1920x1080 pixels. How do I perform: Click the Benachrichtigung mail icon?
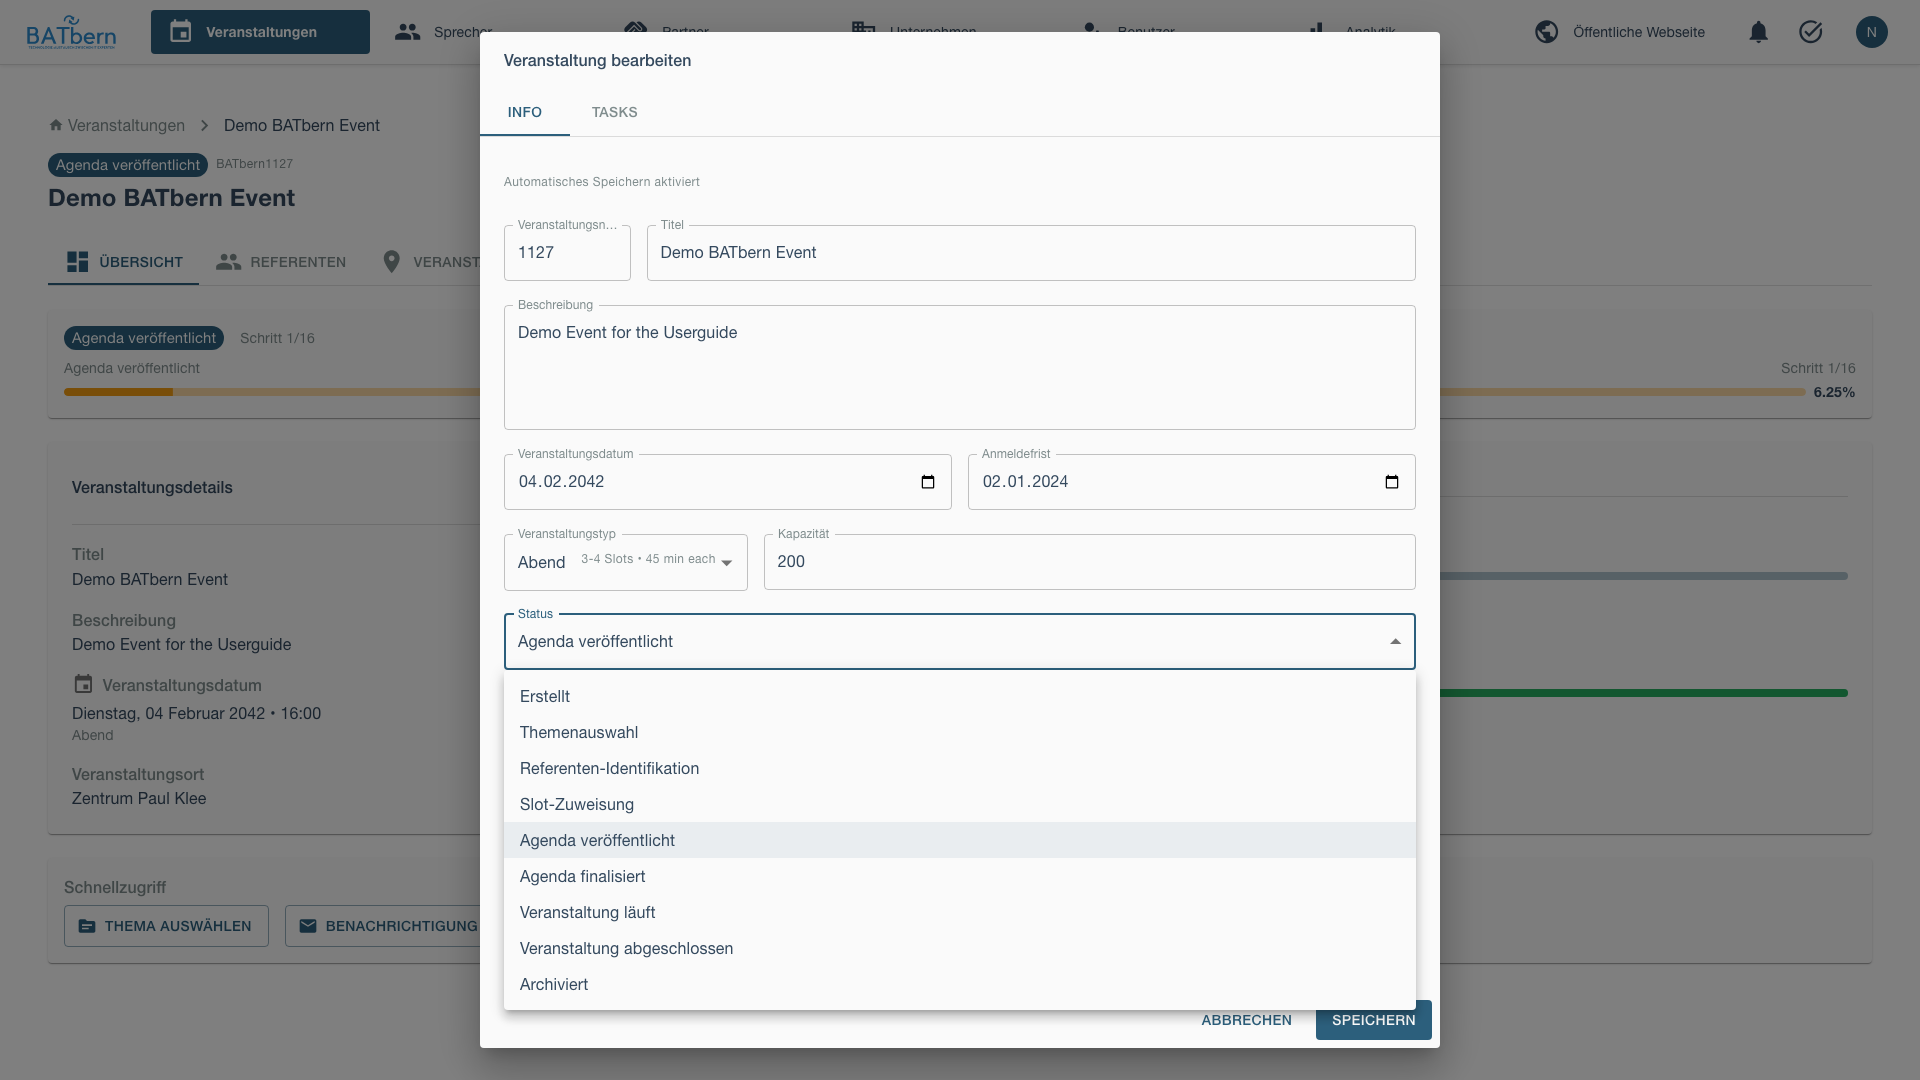(x=308, y=926)
